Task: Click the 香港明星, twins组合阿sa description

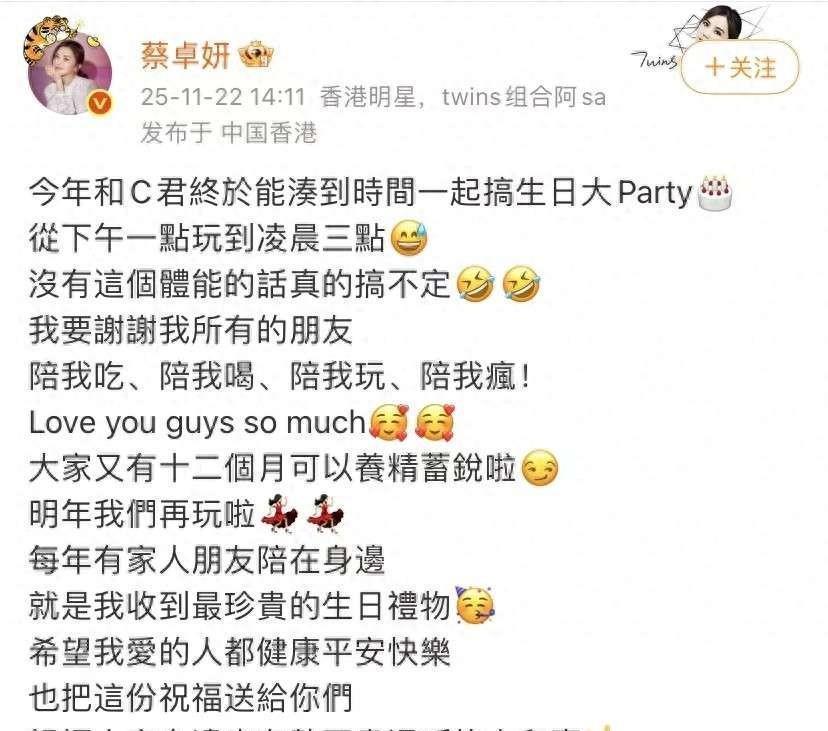Action: 463,97
